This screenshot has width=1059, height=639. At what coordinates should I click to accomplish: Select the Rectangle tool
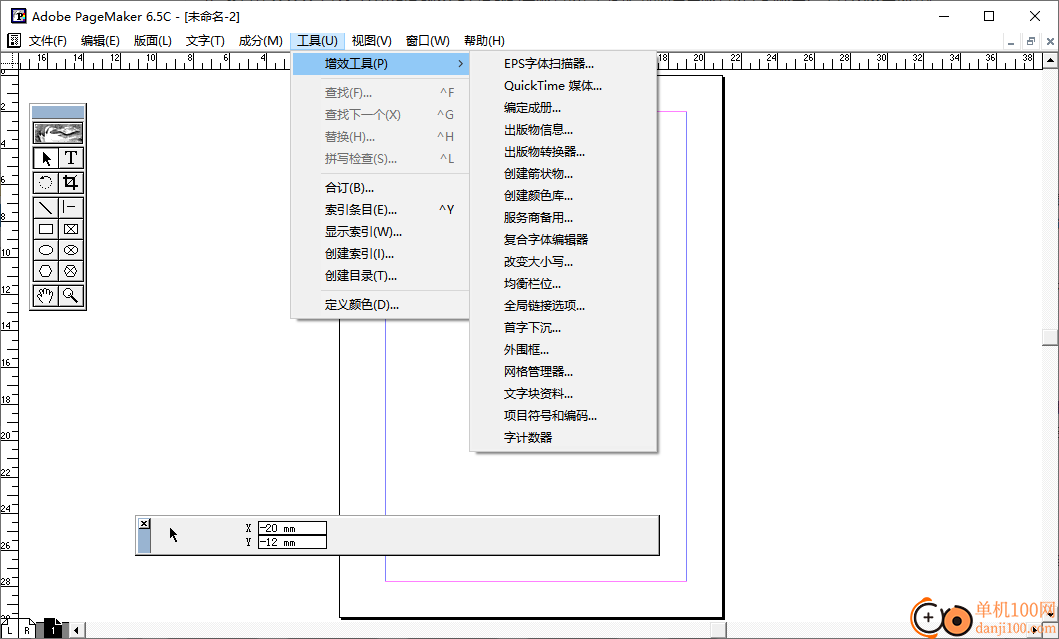coord(46,229)
